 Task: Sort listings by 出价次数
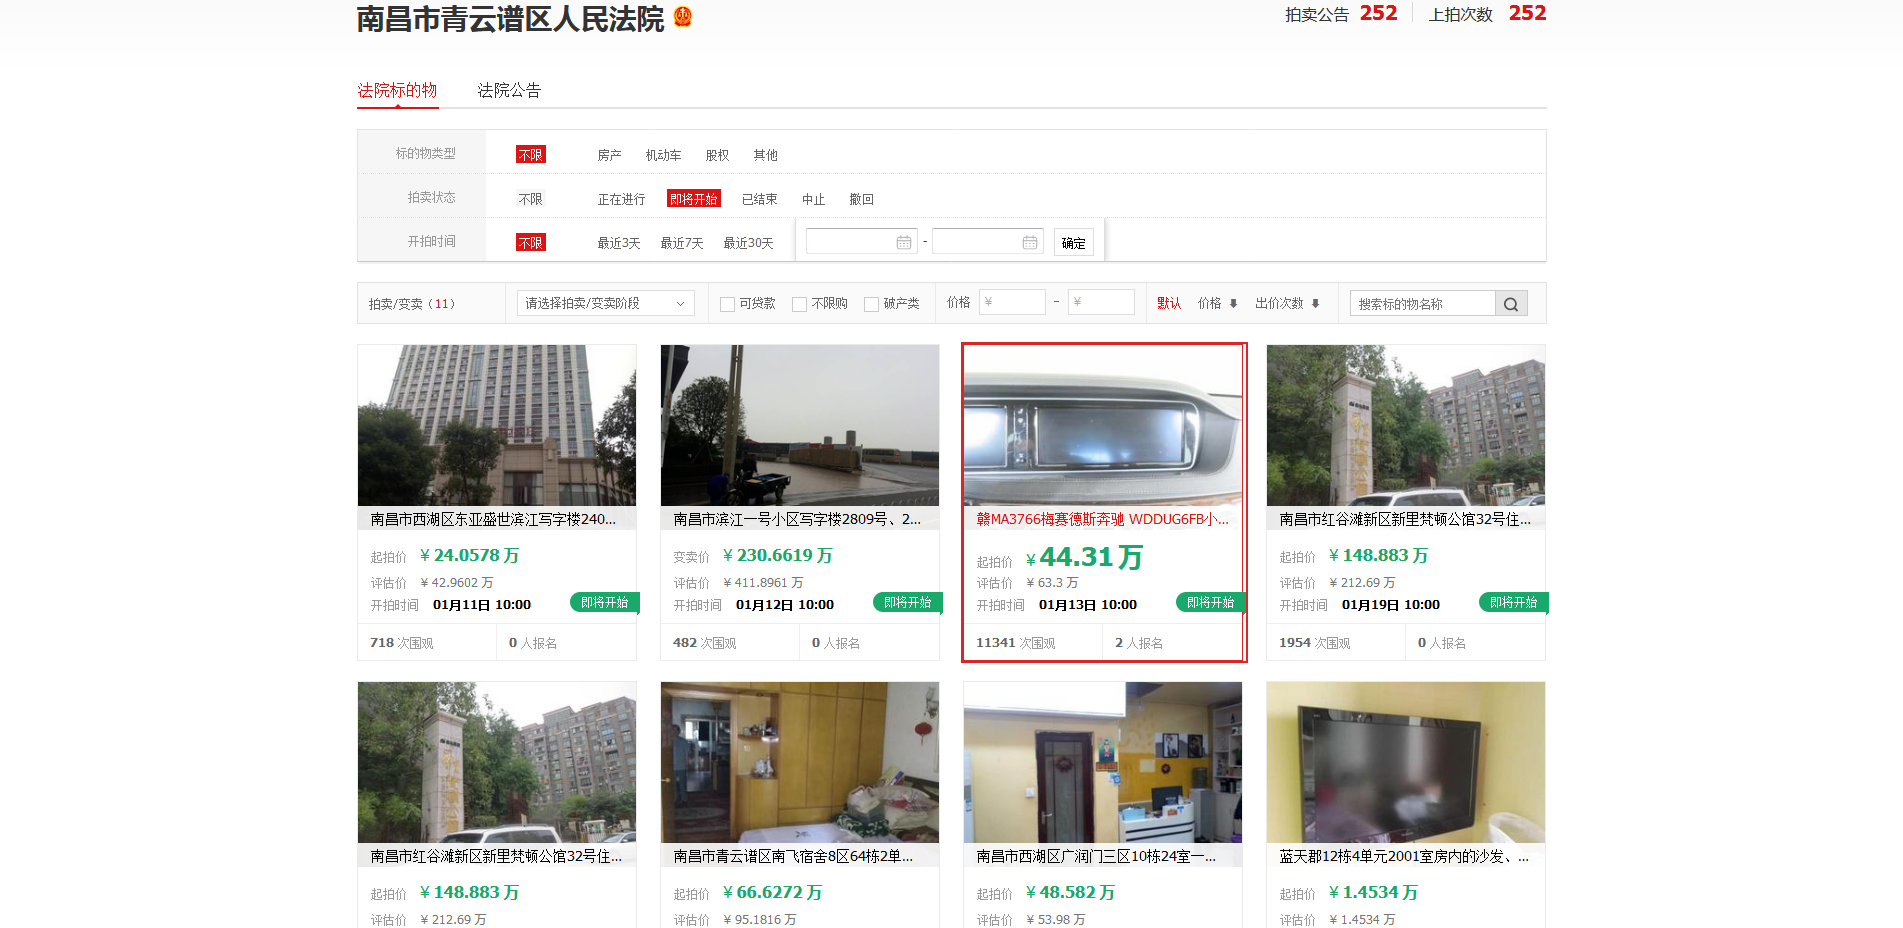(x=1279, y=304)
